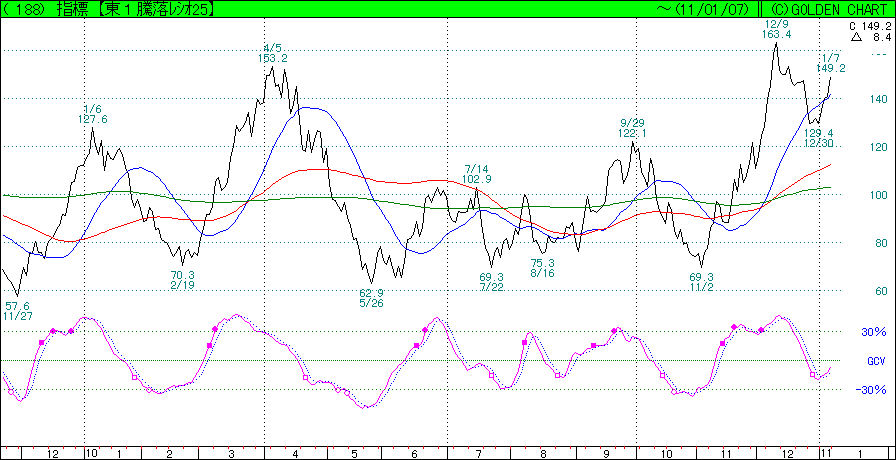Image resolution: width=896 pixels, height=460 pixels.
Task: Click the 1/6 peak label 127.6
Action: coord(93,119)
